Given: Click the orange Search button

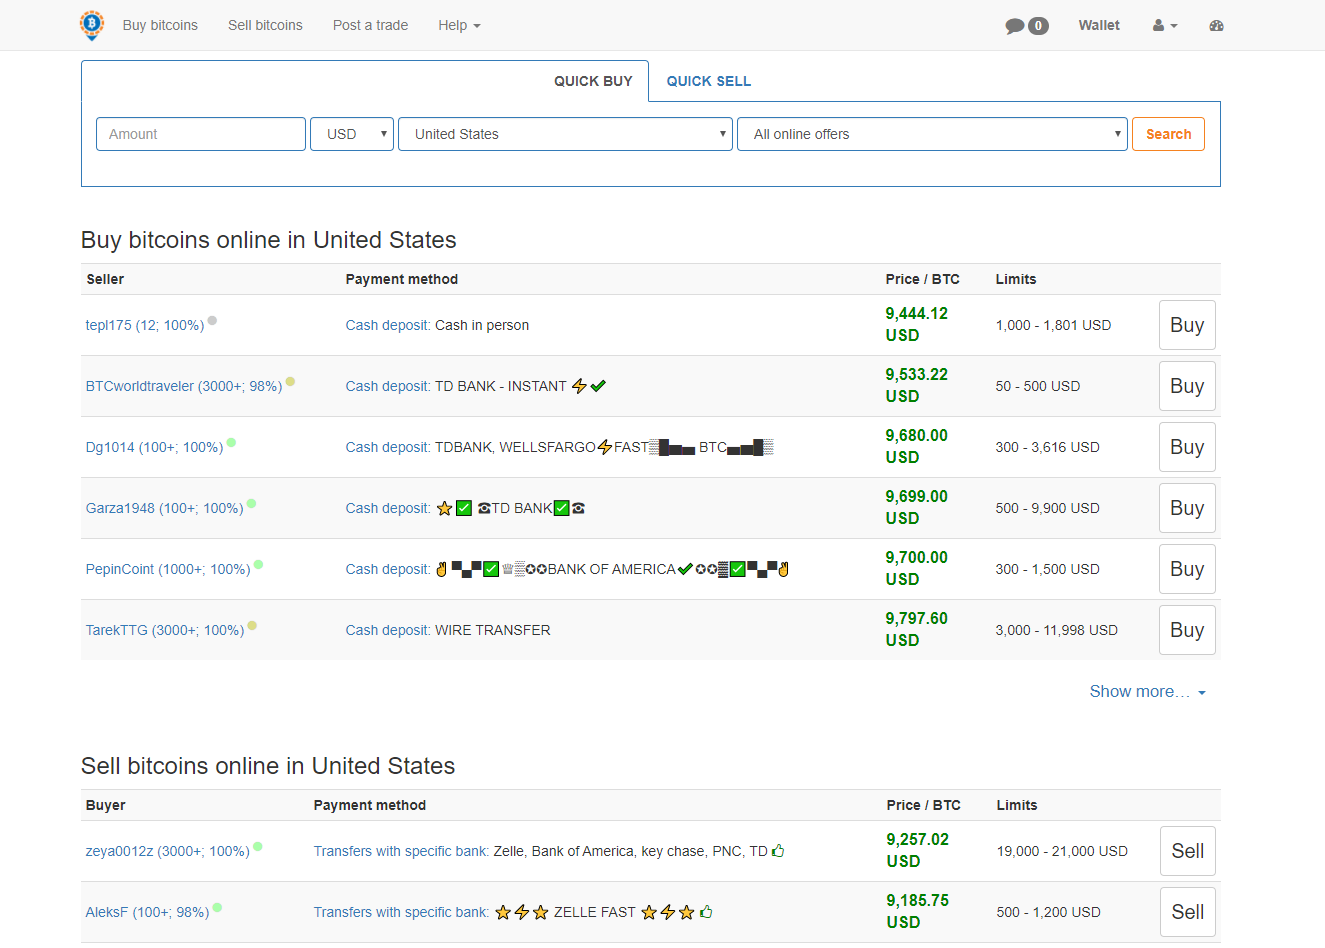Looking at the screenshot, I should click(1168, 134).
